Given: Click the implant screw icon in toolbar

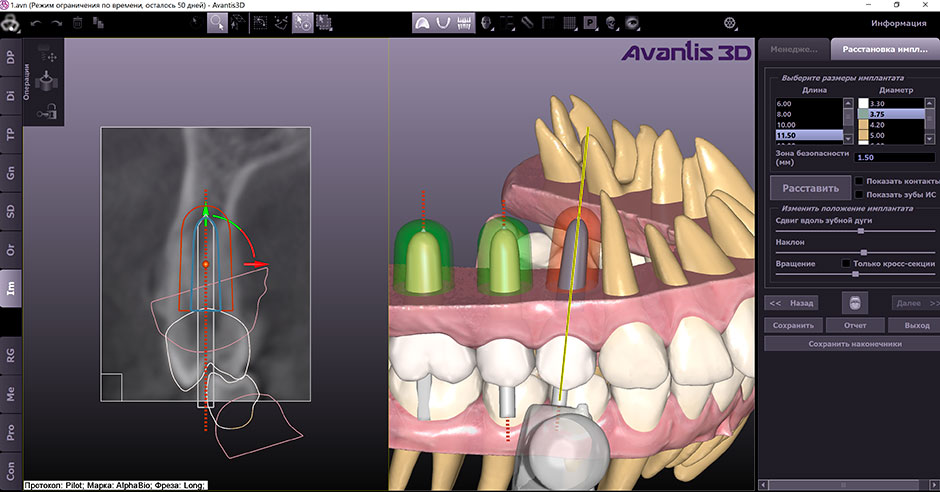Looking at the screenshot, I should 527,23.
